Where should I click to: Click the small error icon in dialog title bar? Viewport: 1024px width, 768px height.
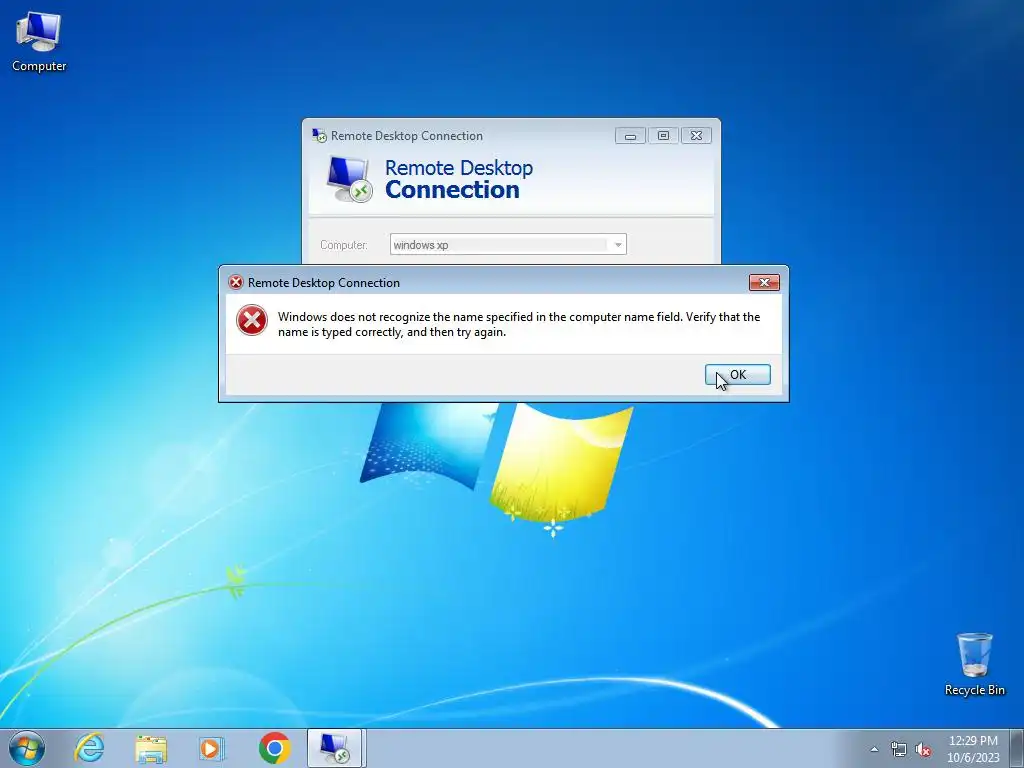[236, 282]
